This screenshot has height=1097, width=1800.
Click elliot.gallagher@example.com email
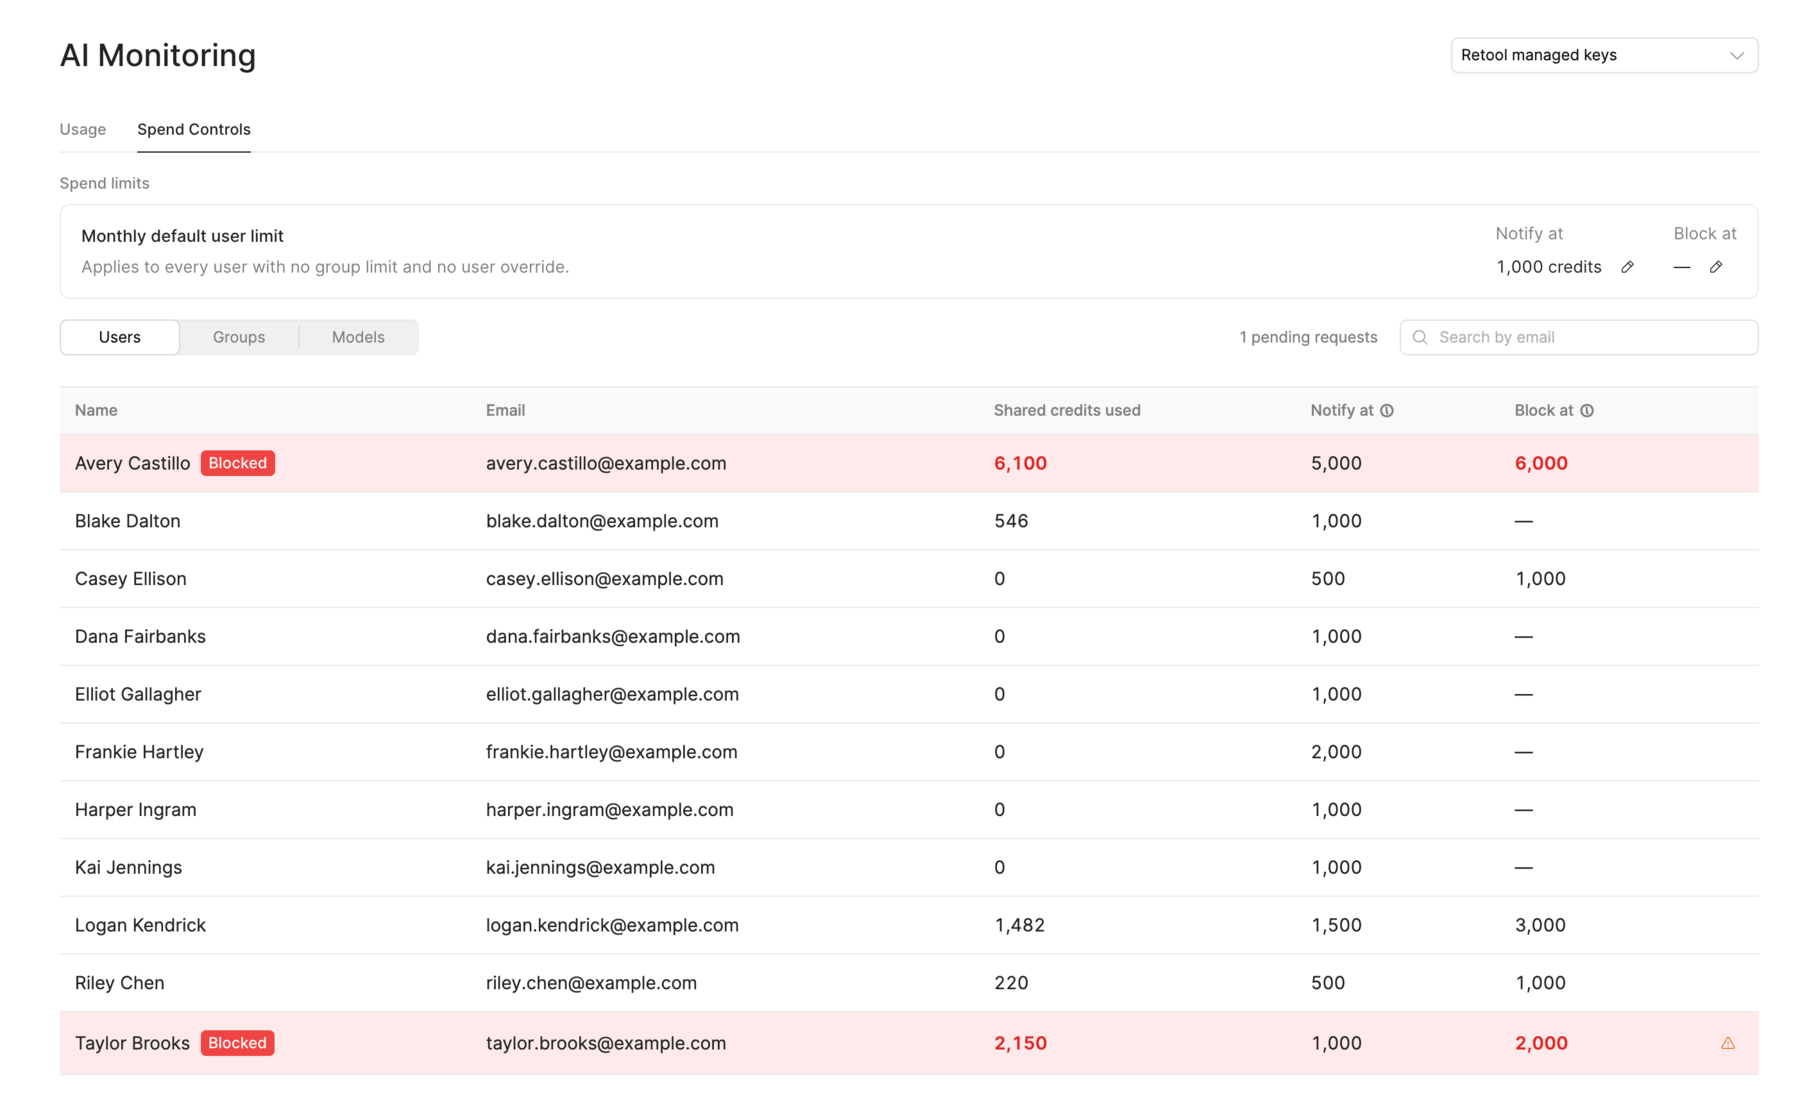(x=612, y=694)
